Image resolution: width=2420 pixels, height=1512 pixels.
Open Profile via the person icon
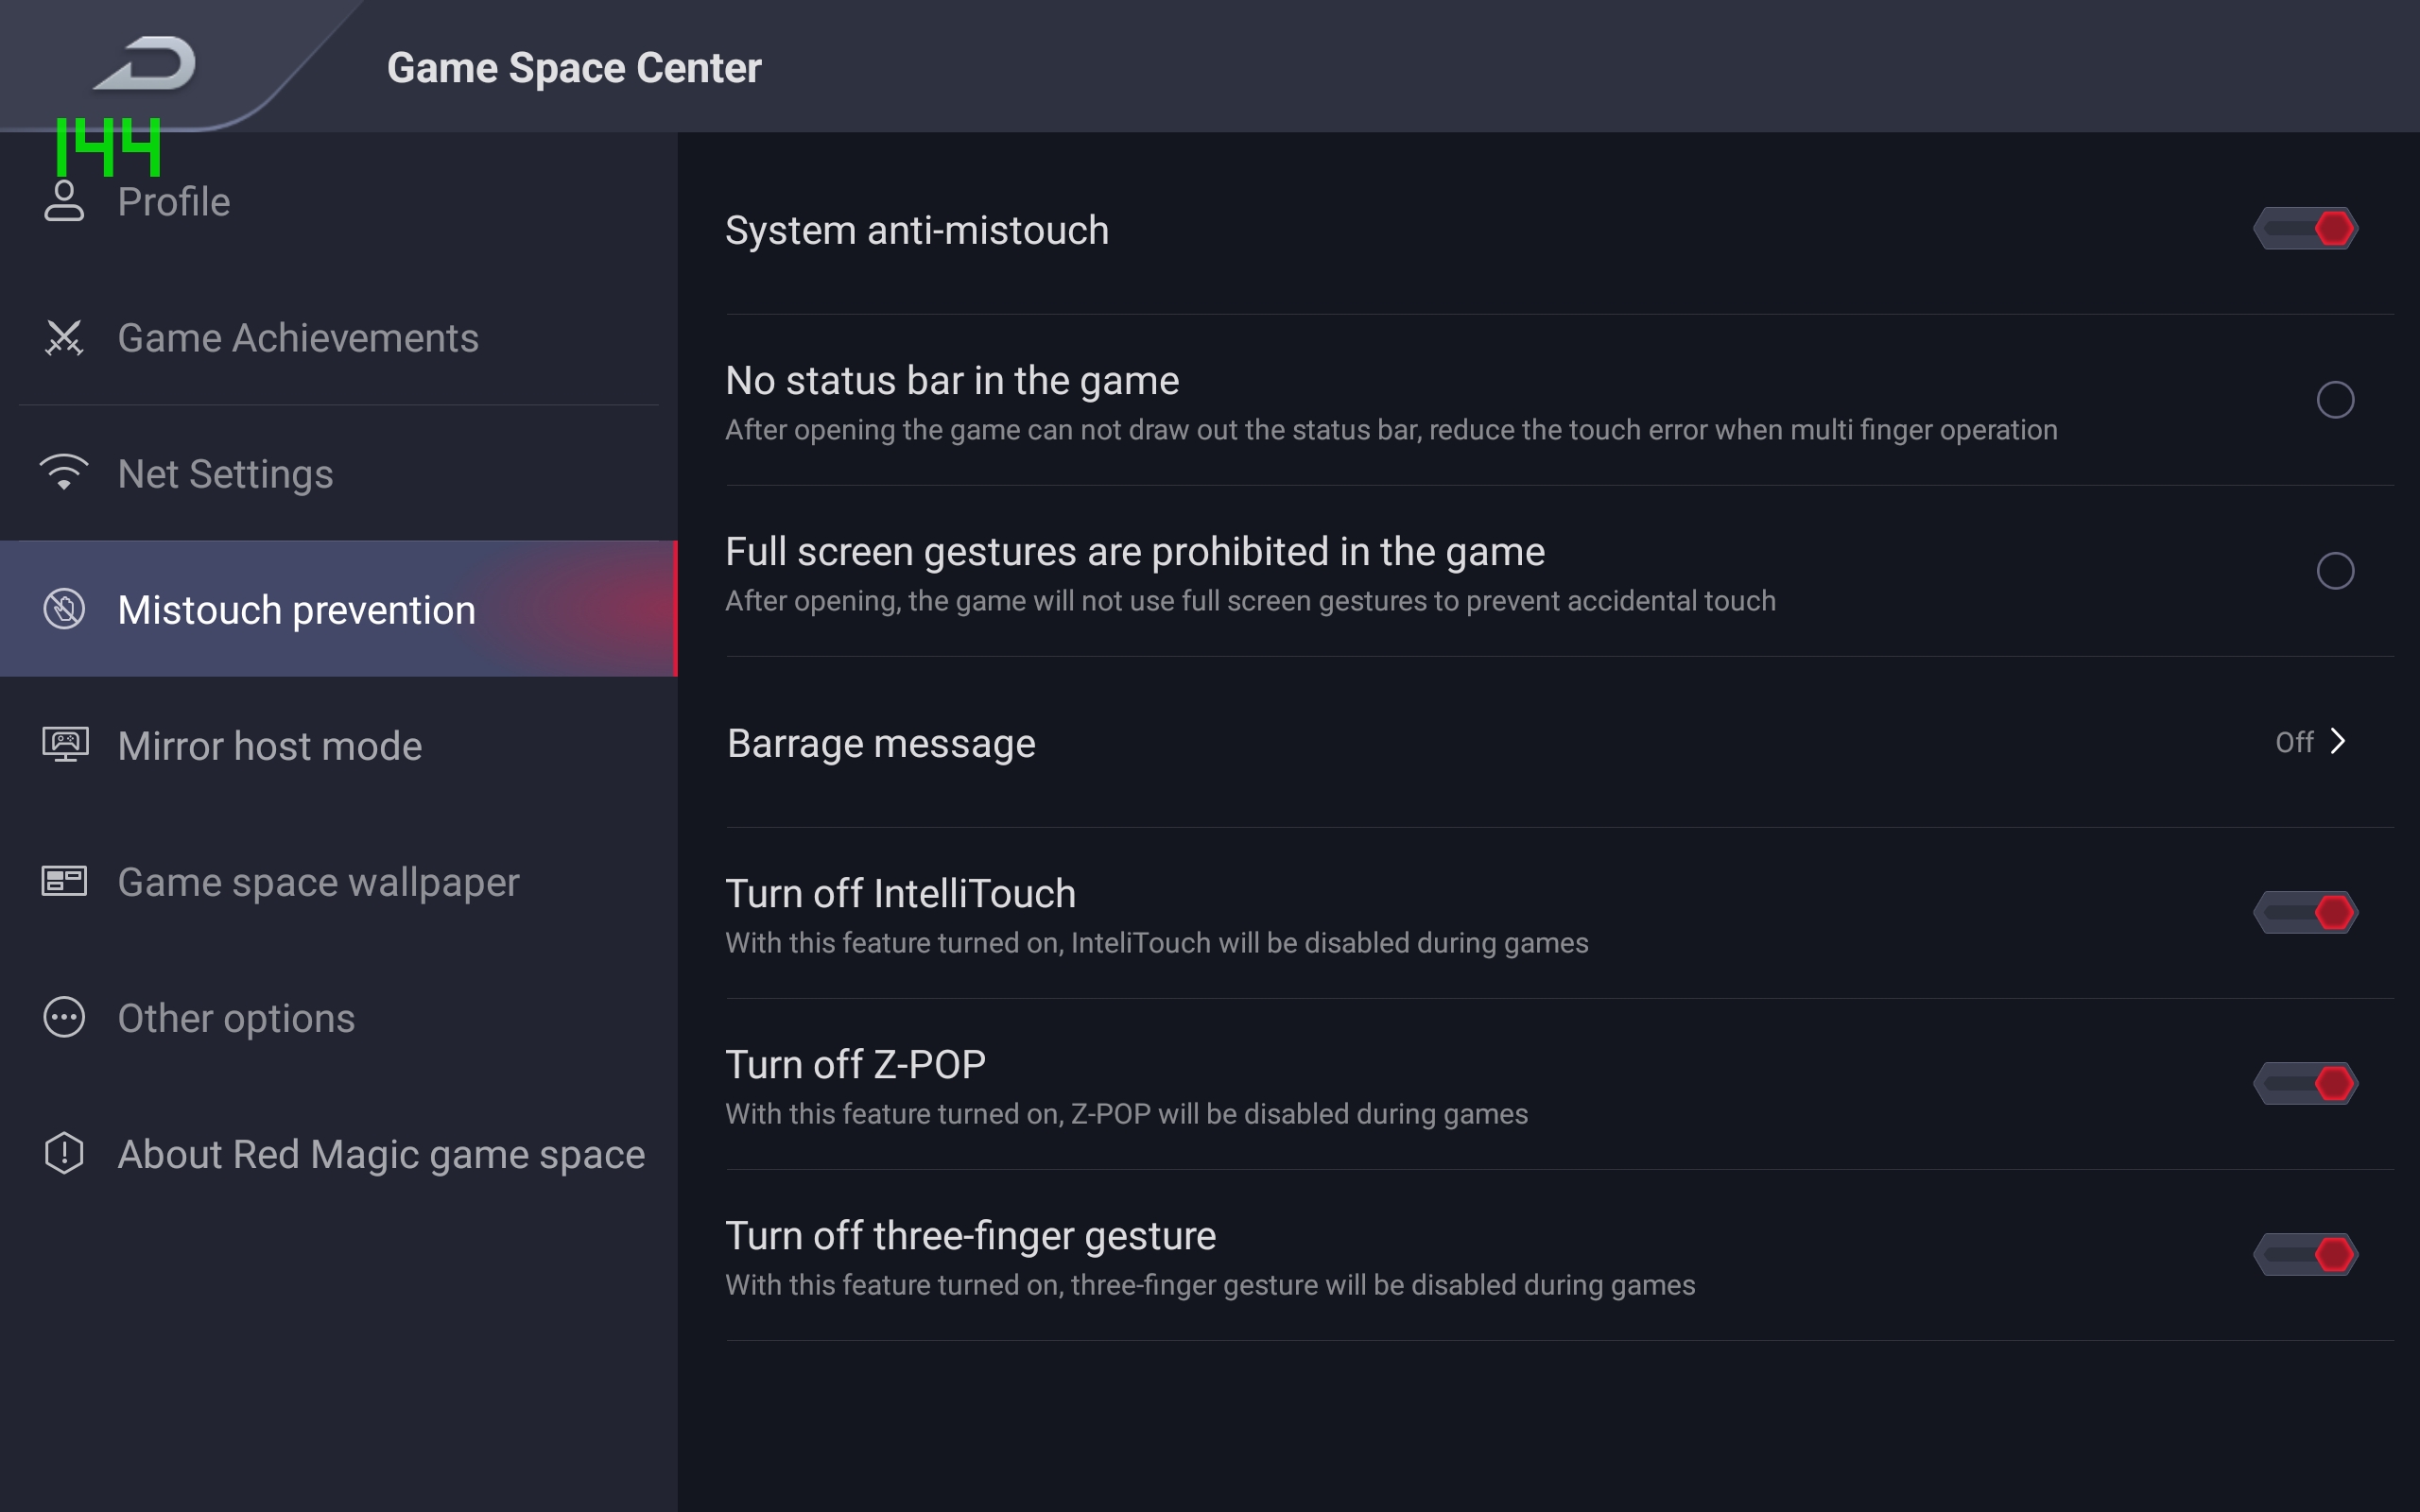64,201
